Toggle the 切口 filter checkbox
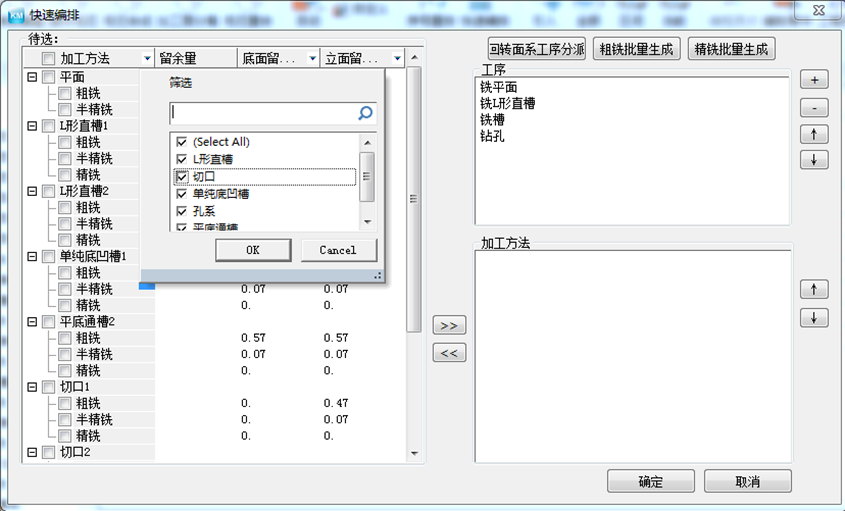The height and width of the screenshot is (511, 845). click(181, 177)
